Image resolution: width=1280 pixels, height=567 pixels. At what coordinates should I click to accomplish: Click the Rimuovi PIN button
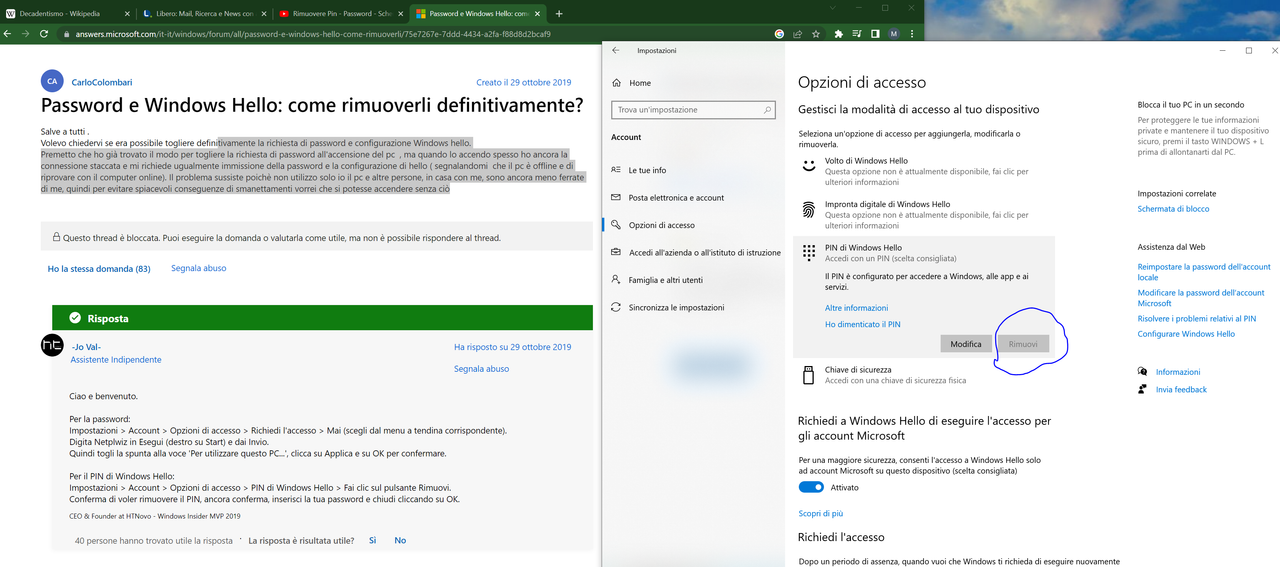tap(1023, 344)
